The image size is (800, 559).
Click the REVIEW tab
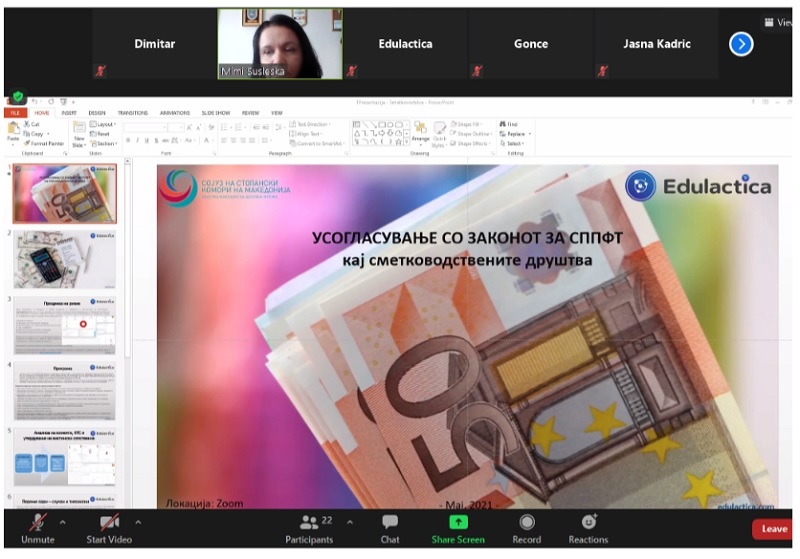pos(250,113)
